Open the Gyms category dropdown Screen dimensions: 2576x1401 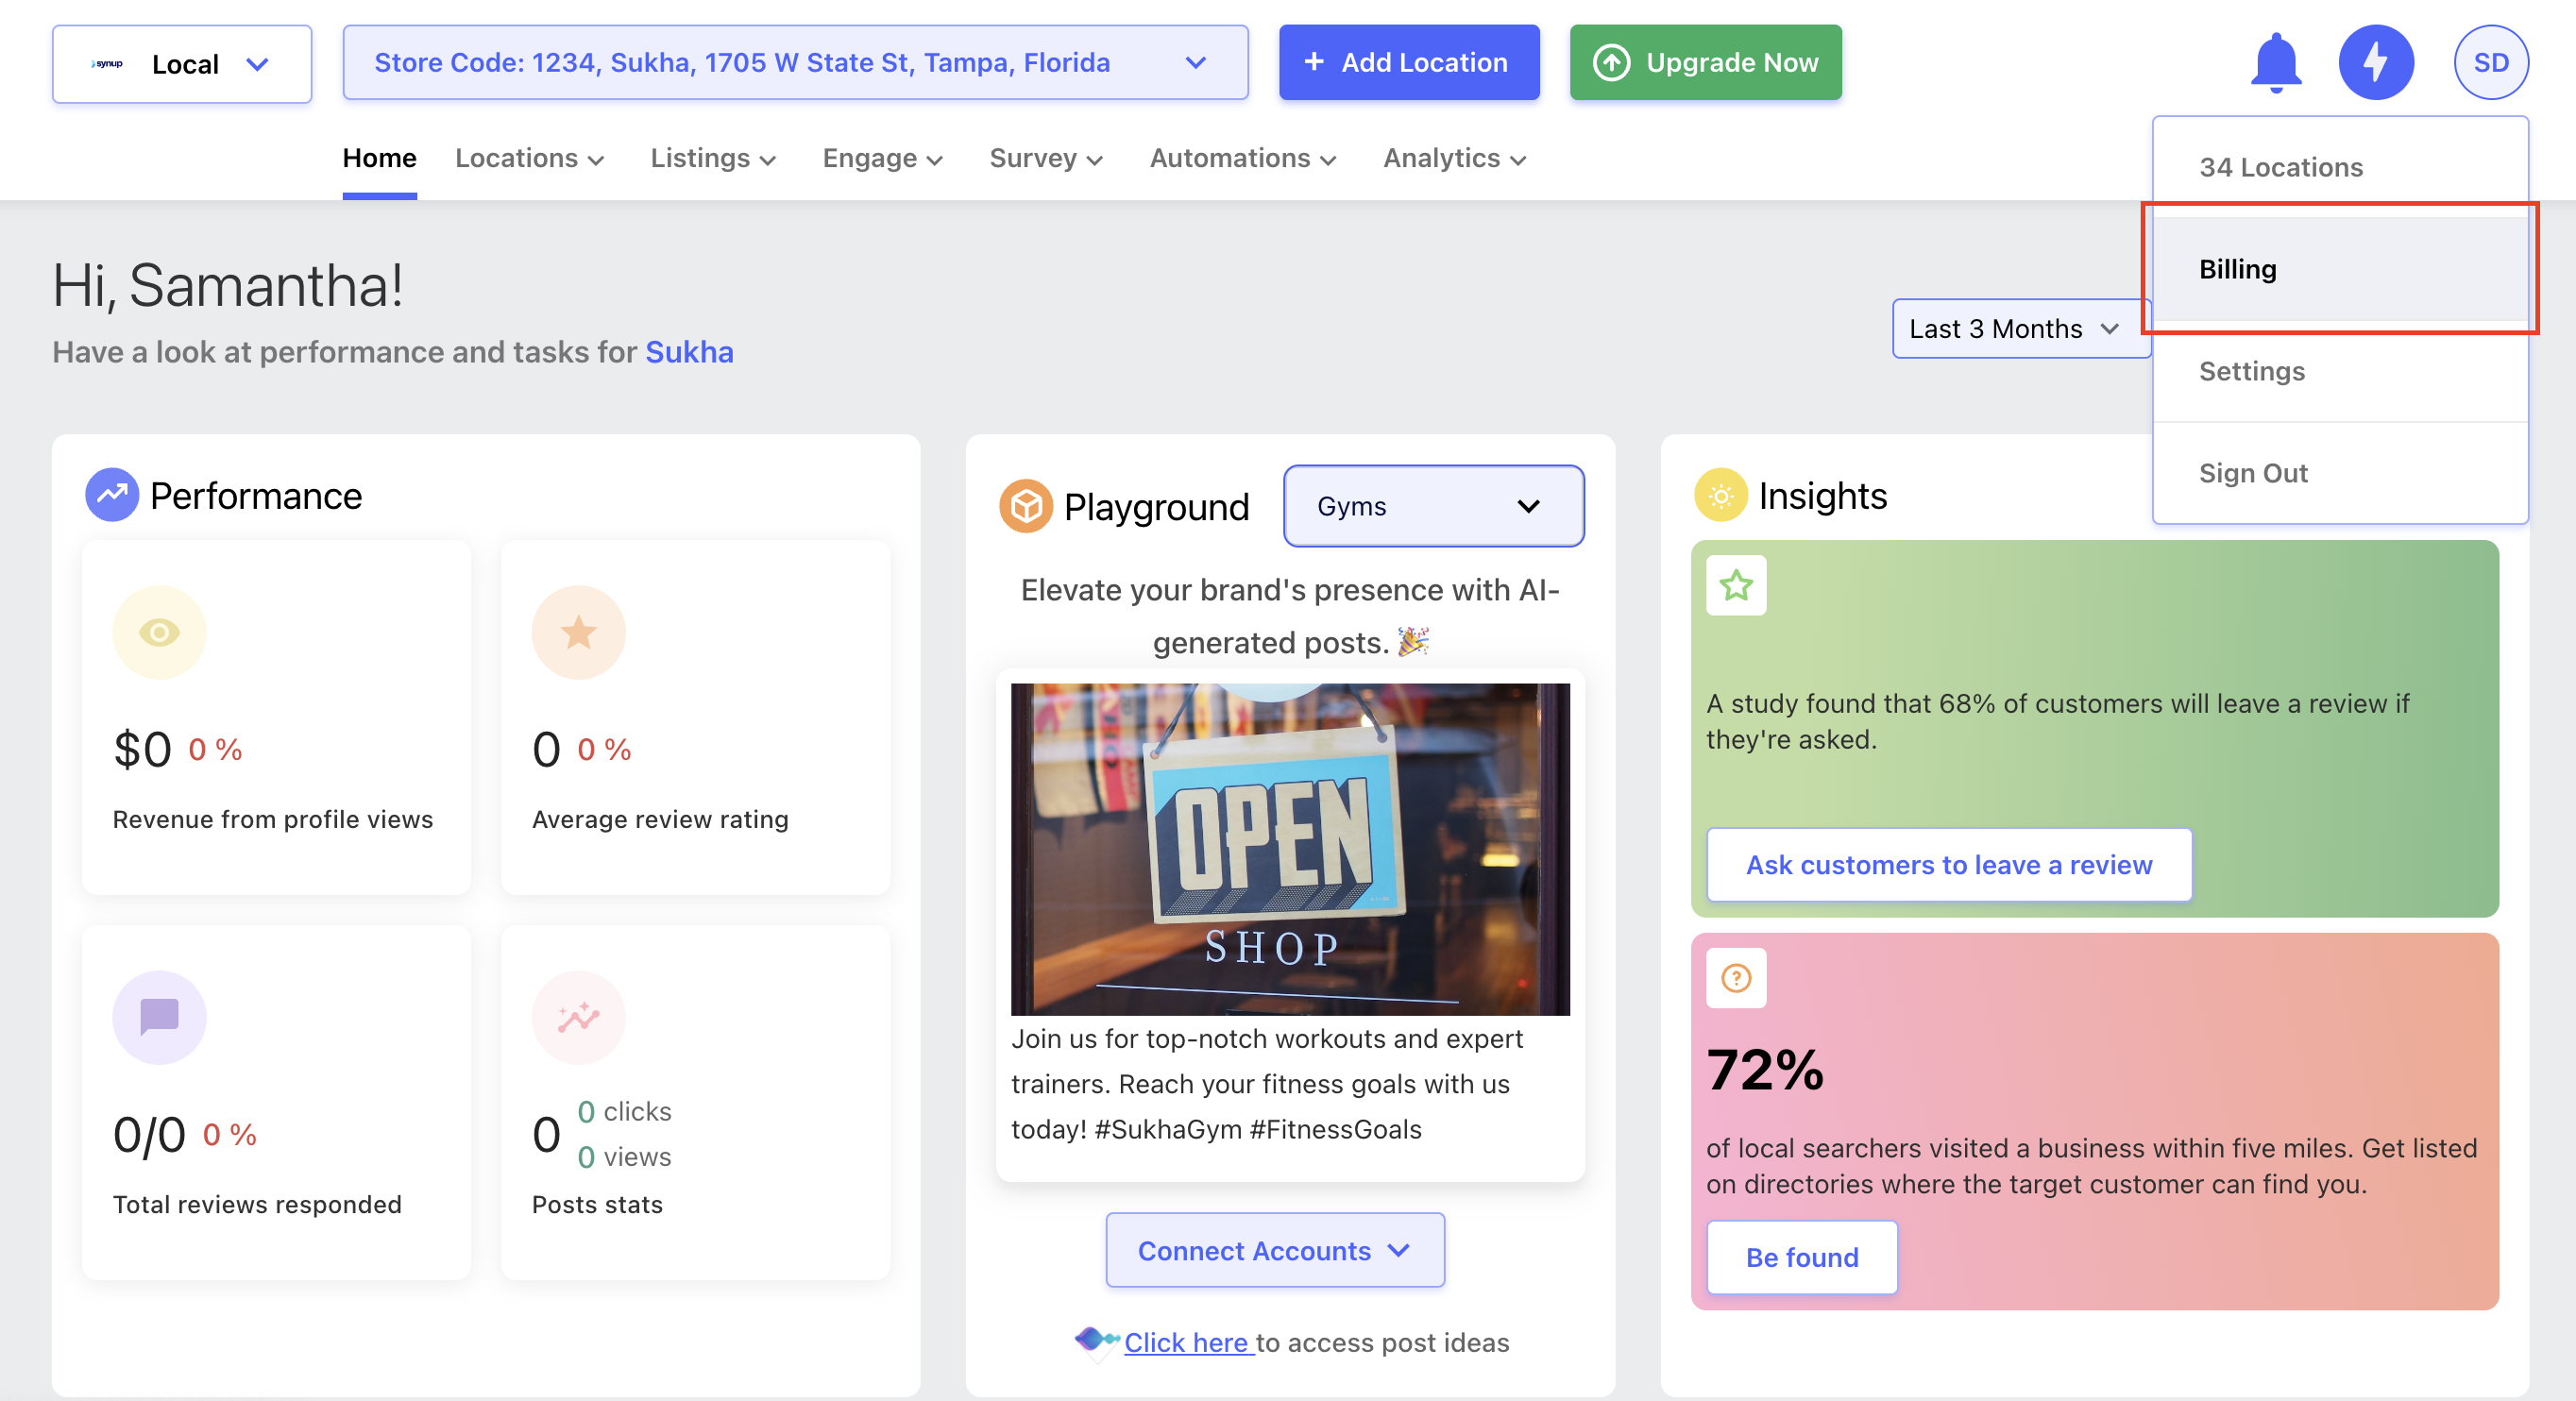point(1433,506)
